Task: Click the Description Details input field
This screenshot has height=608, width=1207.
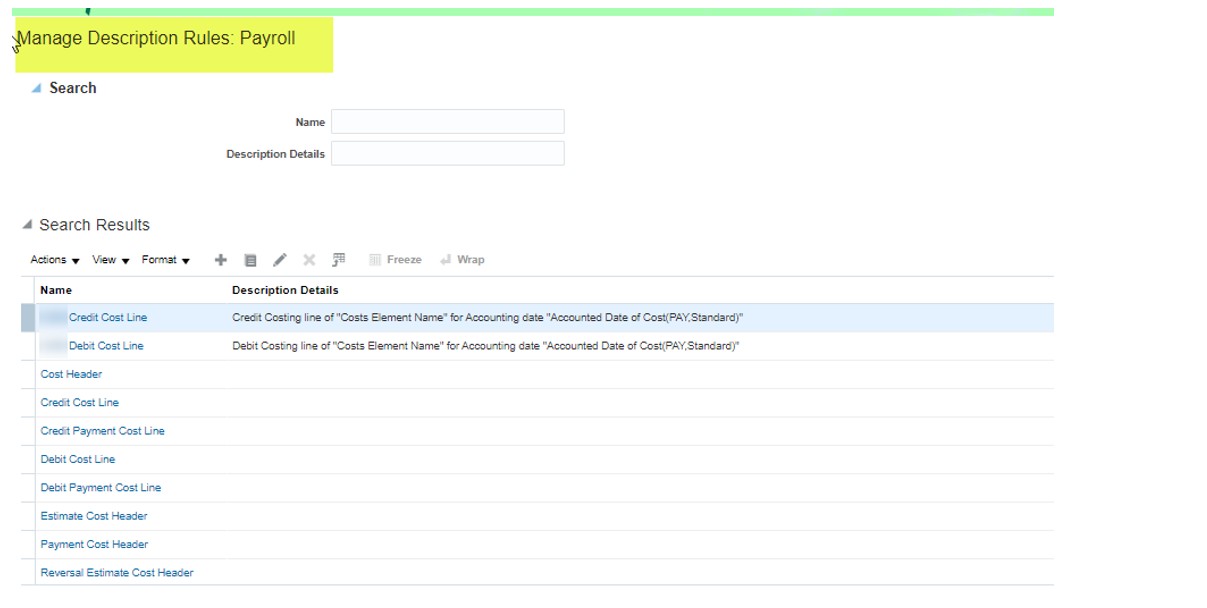Action: click(x=447, y=154)
